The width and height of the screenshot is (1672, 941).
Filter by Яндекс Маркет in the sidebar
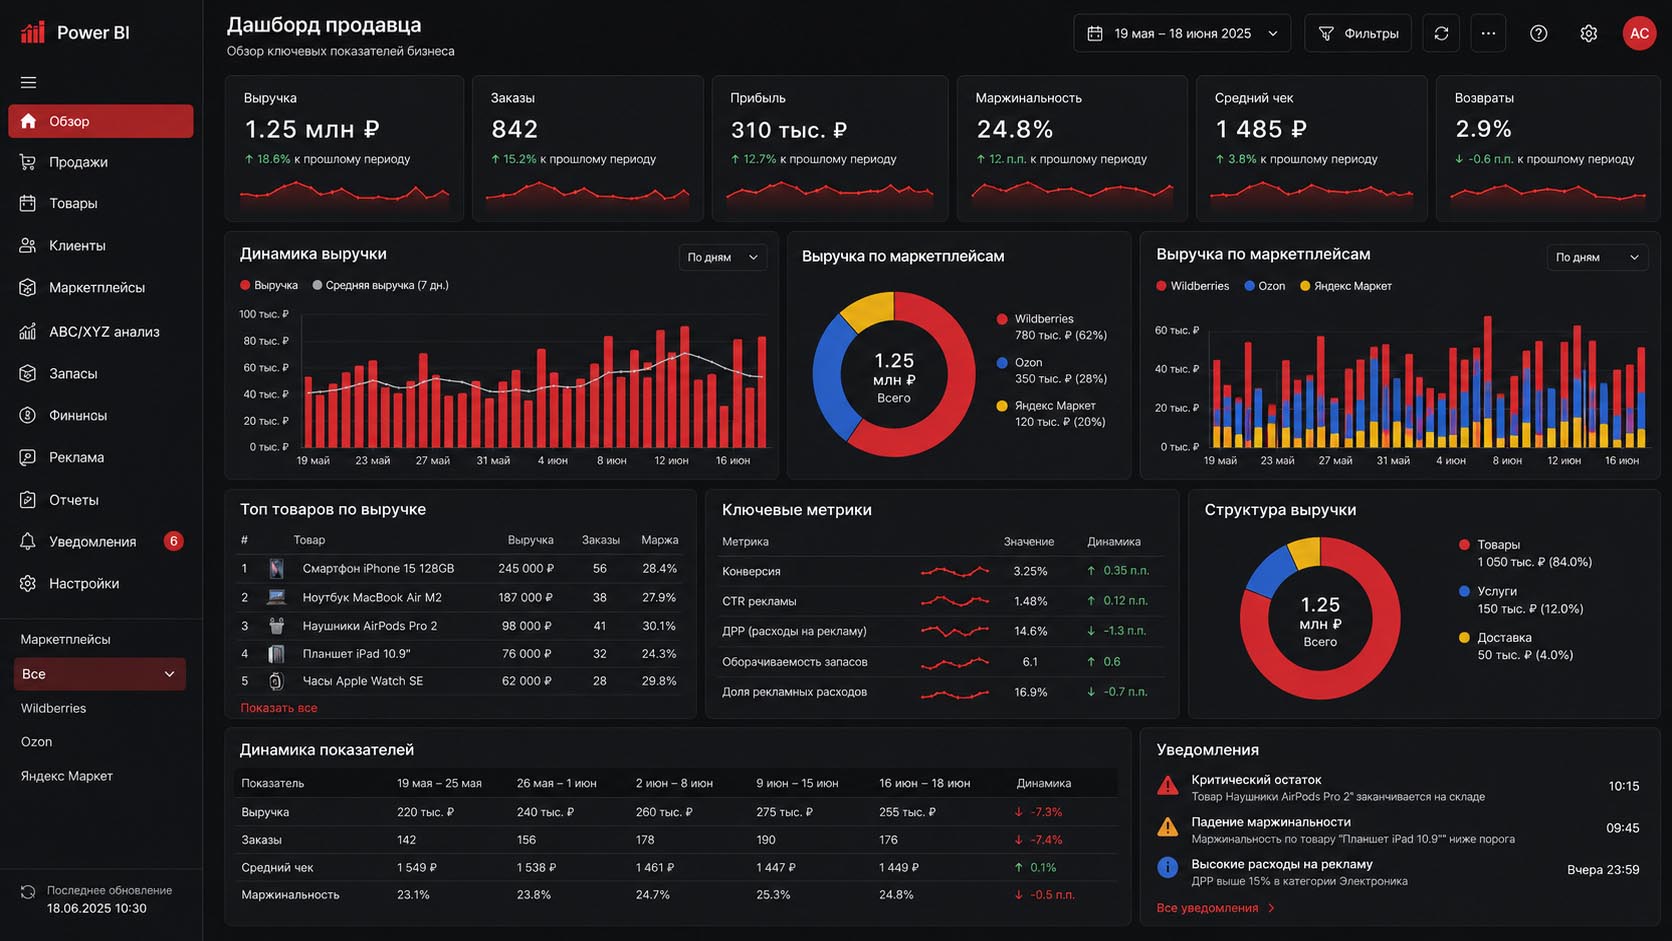tap(66, 776)
